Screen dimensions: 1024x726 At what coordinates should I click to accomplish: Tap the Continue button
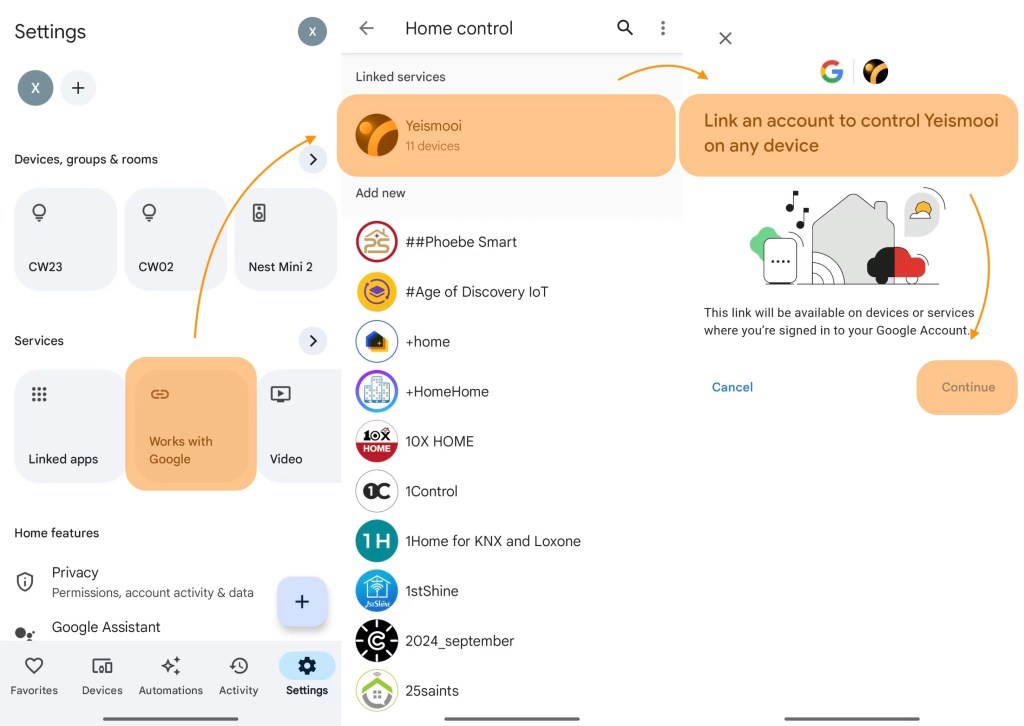[x=967, y=387]
